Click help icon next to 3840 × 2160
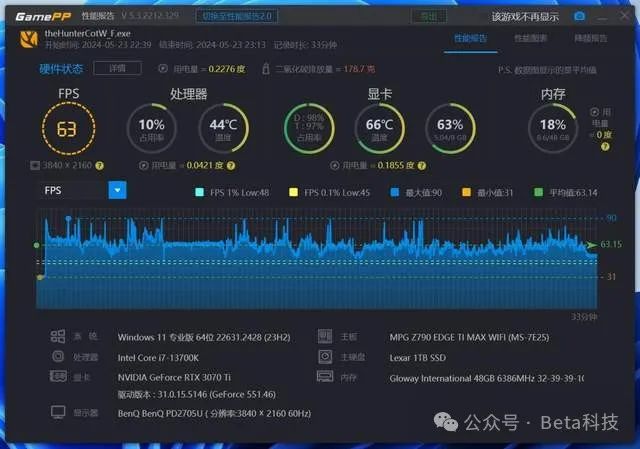The height and width of the screenshot is (449, 640). pyautogui.click(x=100, y=166)
